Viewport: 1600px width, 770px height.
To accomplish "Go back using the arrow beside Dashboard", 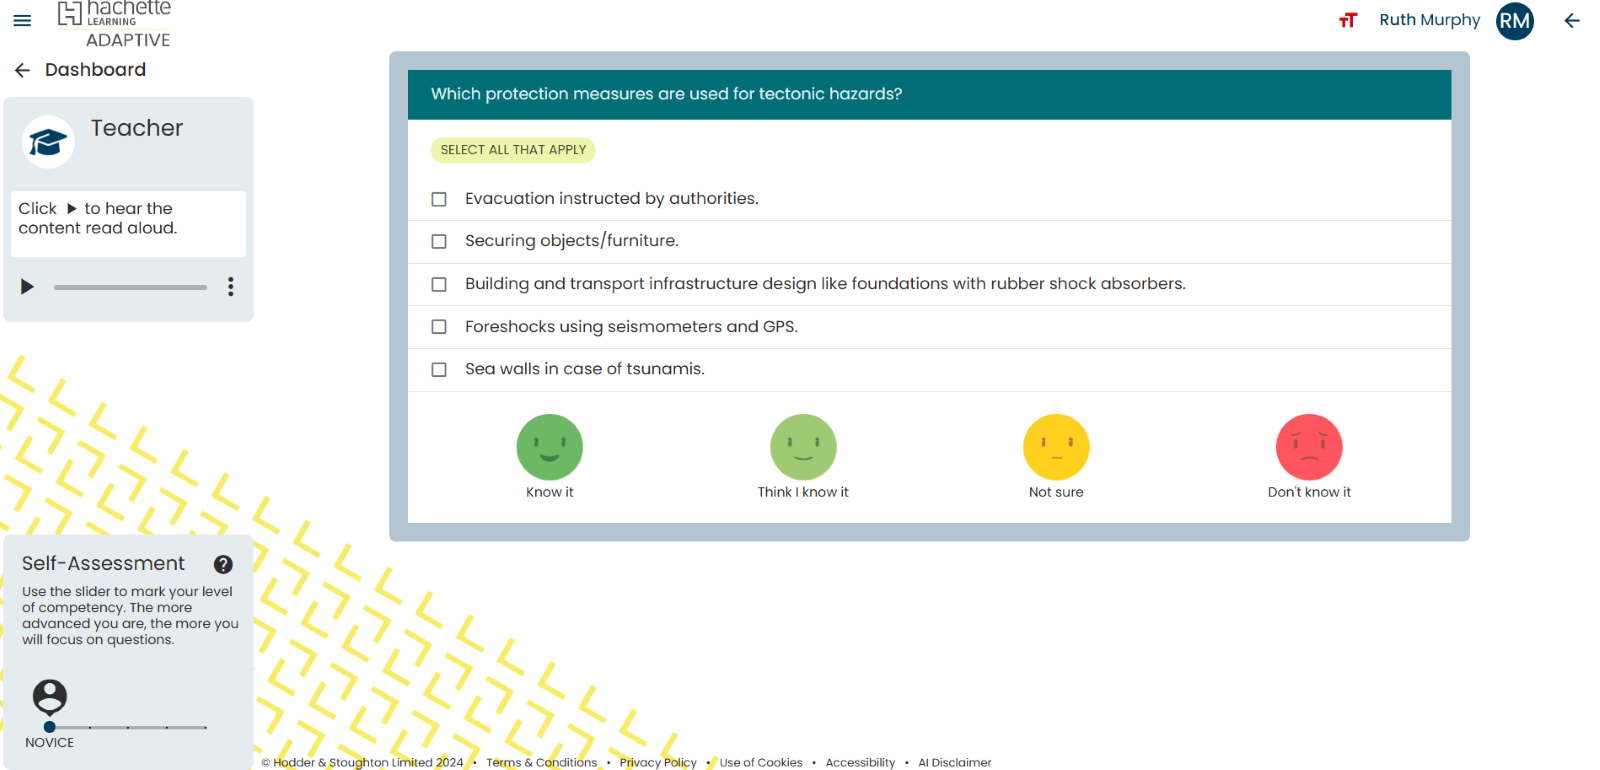I will [x=22, y=70].
